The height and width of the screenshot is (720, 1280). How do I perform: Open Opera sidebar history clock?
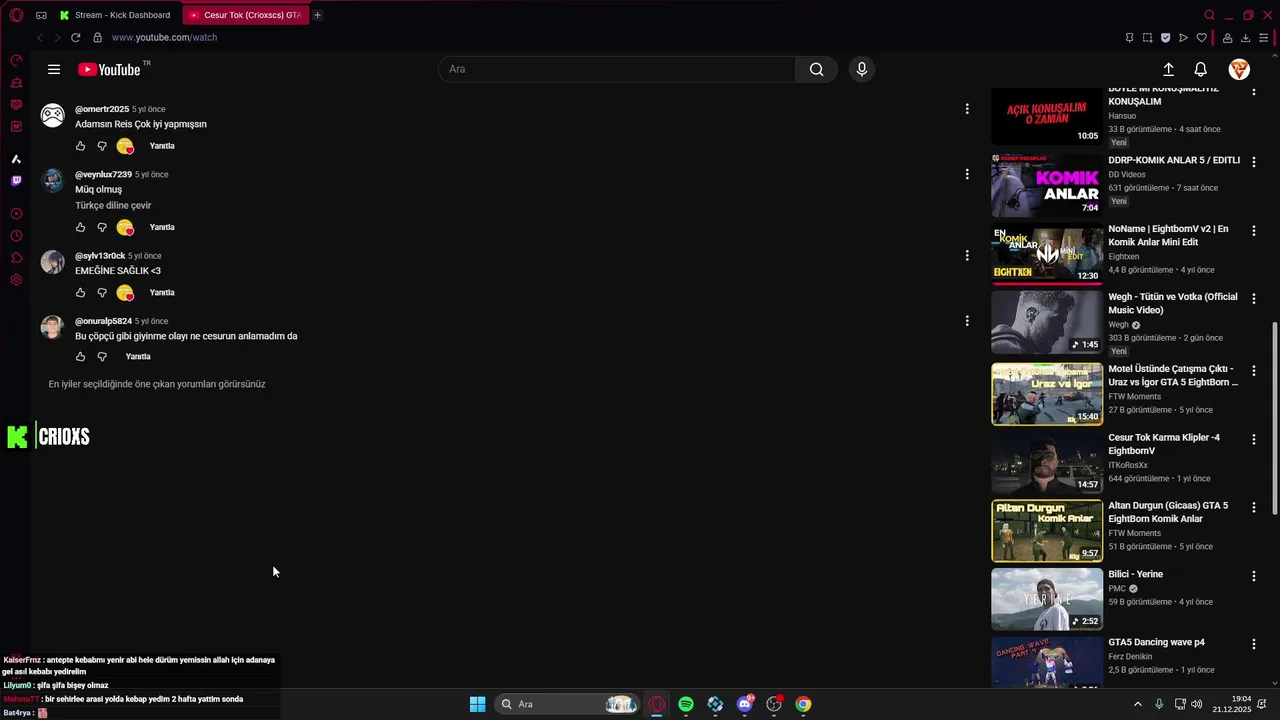pyautogui.click(x=16, y=236)
